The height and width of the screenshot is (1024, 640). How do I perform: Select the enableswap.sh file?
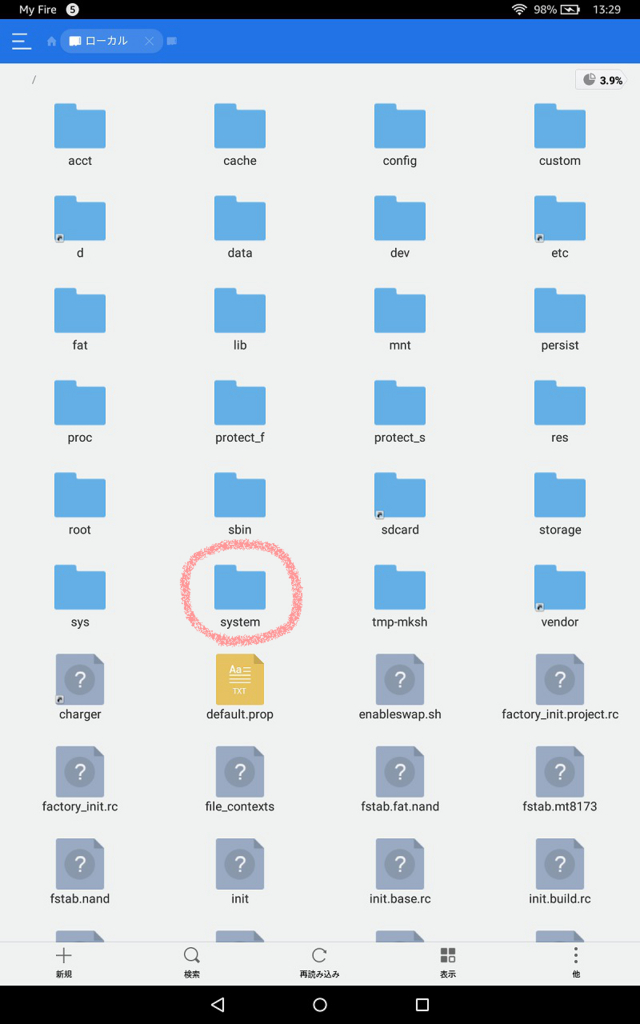(x=400, y=688)
